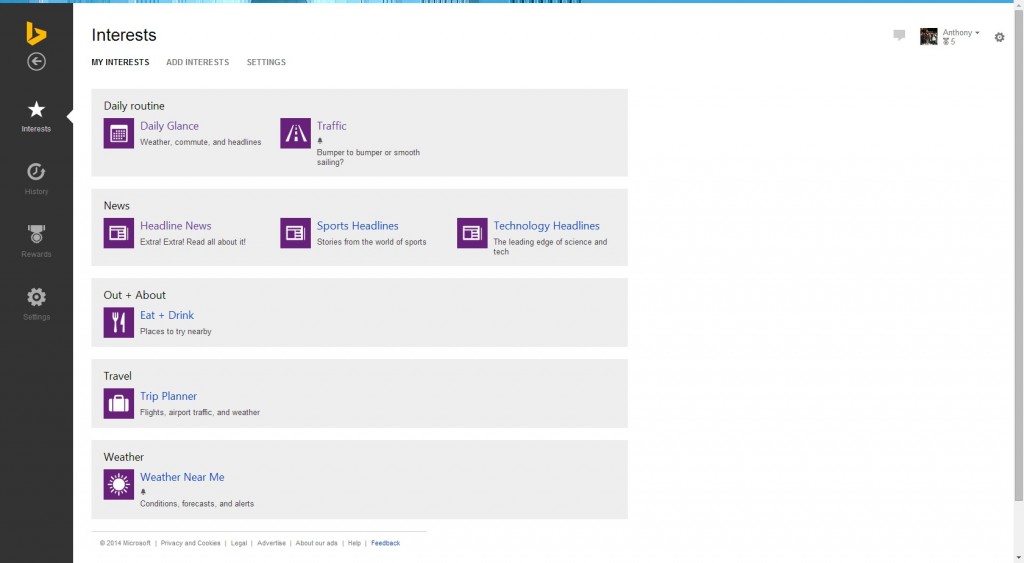Expand the Anthony account dropdown arrow
1024x563 pixels.
(977, 33)
